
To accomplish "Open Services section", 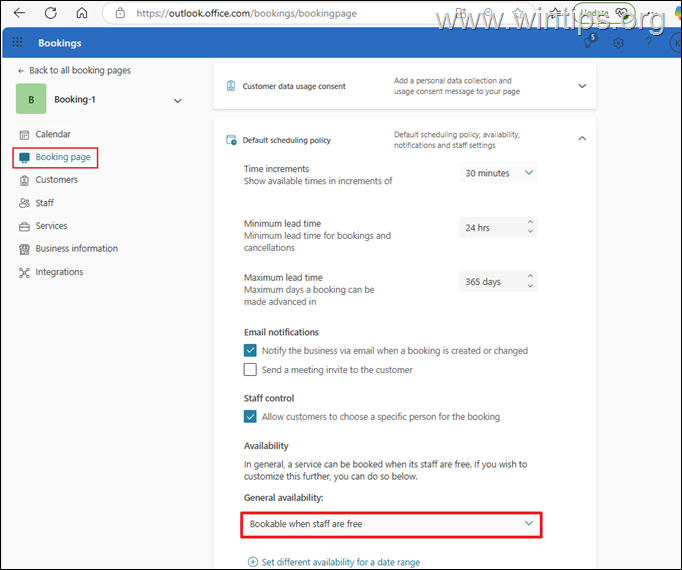I will pyautogui.click(x=51, y=226).
